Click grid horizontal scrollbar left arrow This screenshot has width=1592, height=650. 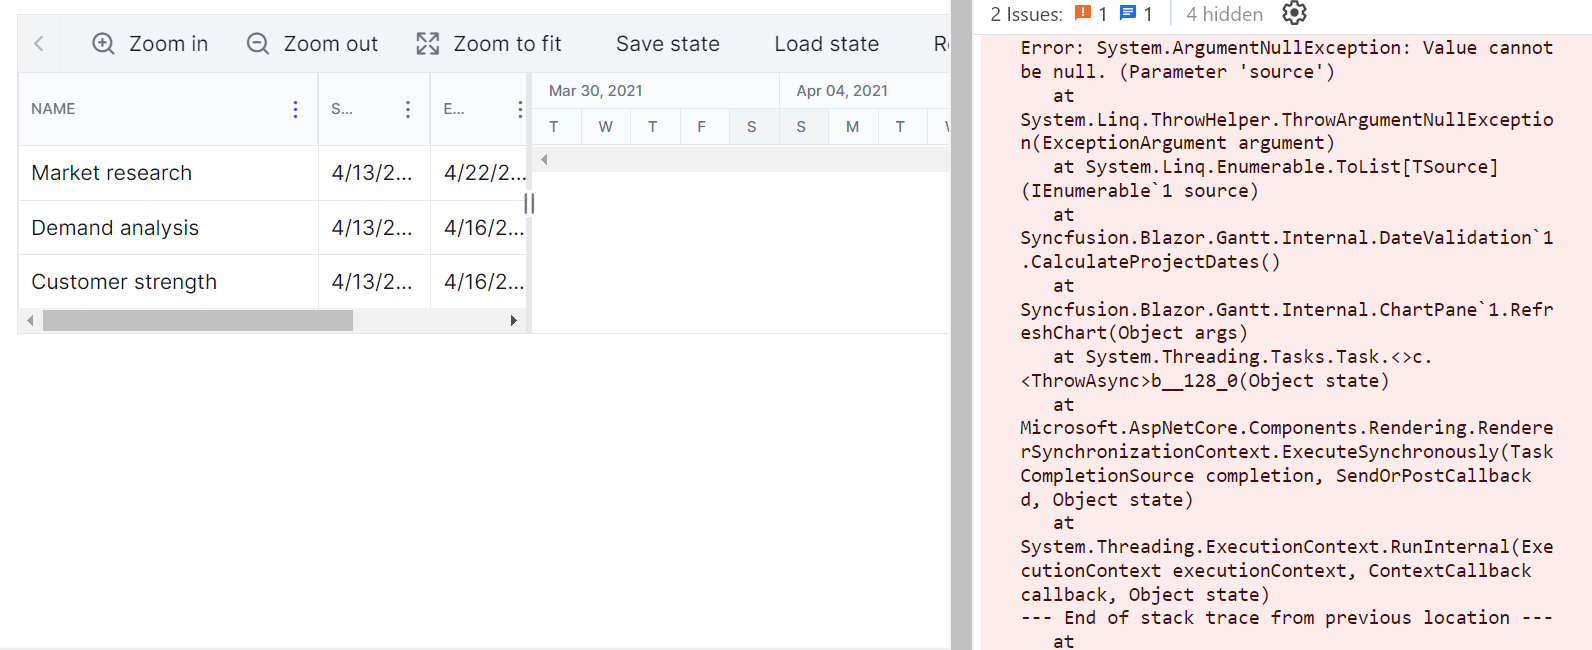pyautogui.click(x=30, y=321)
